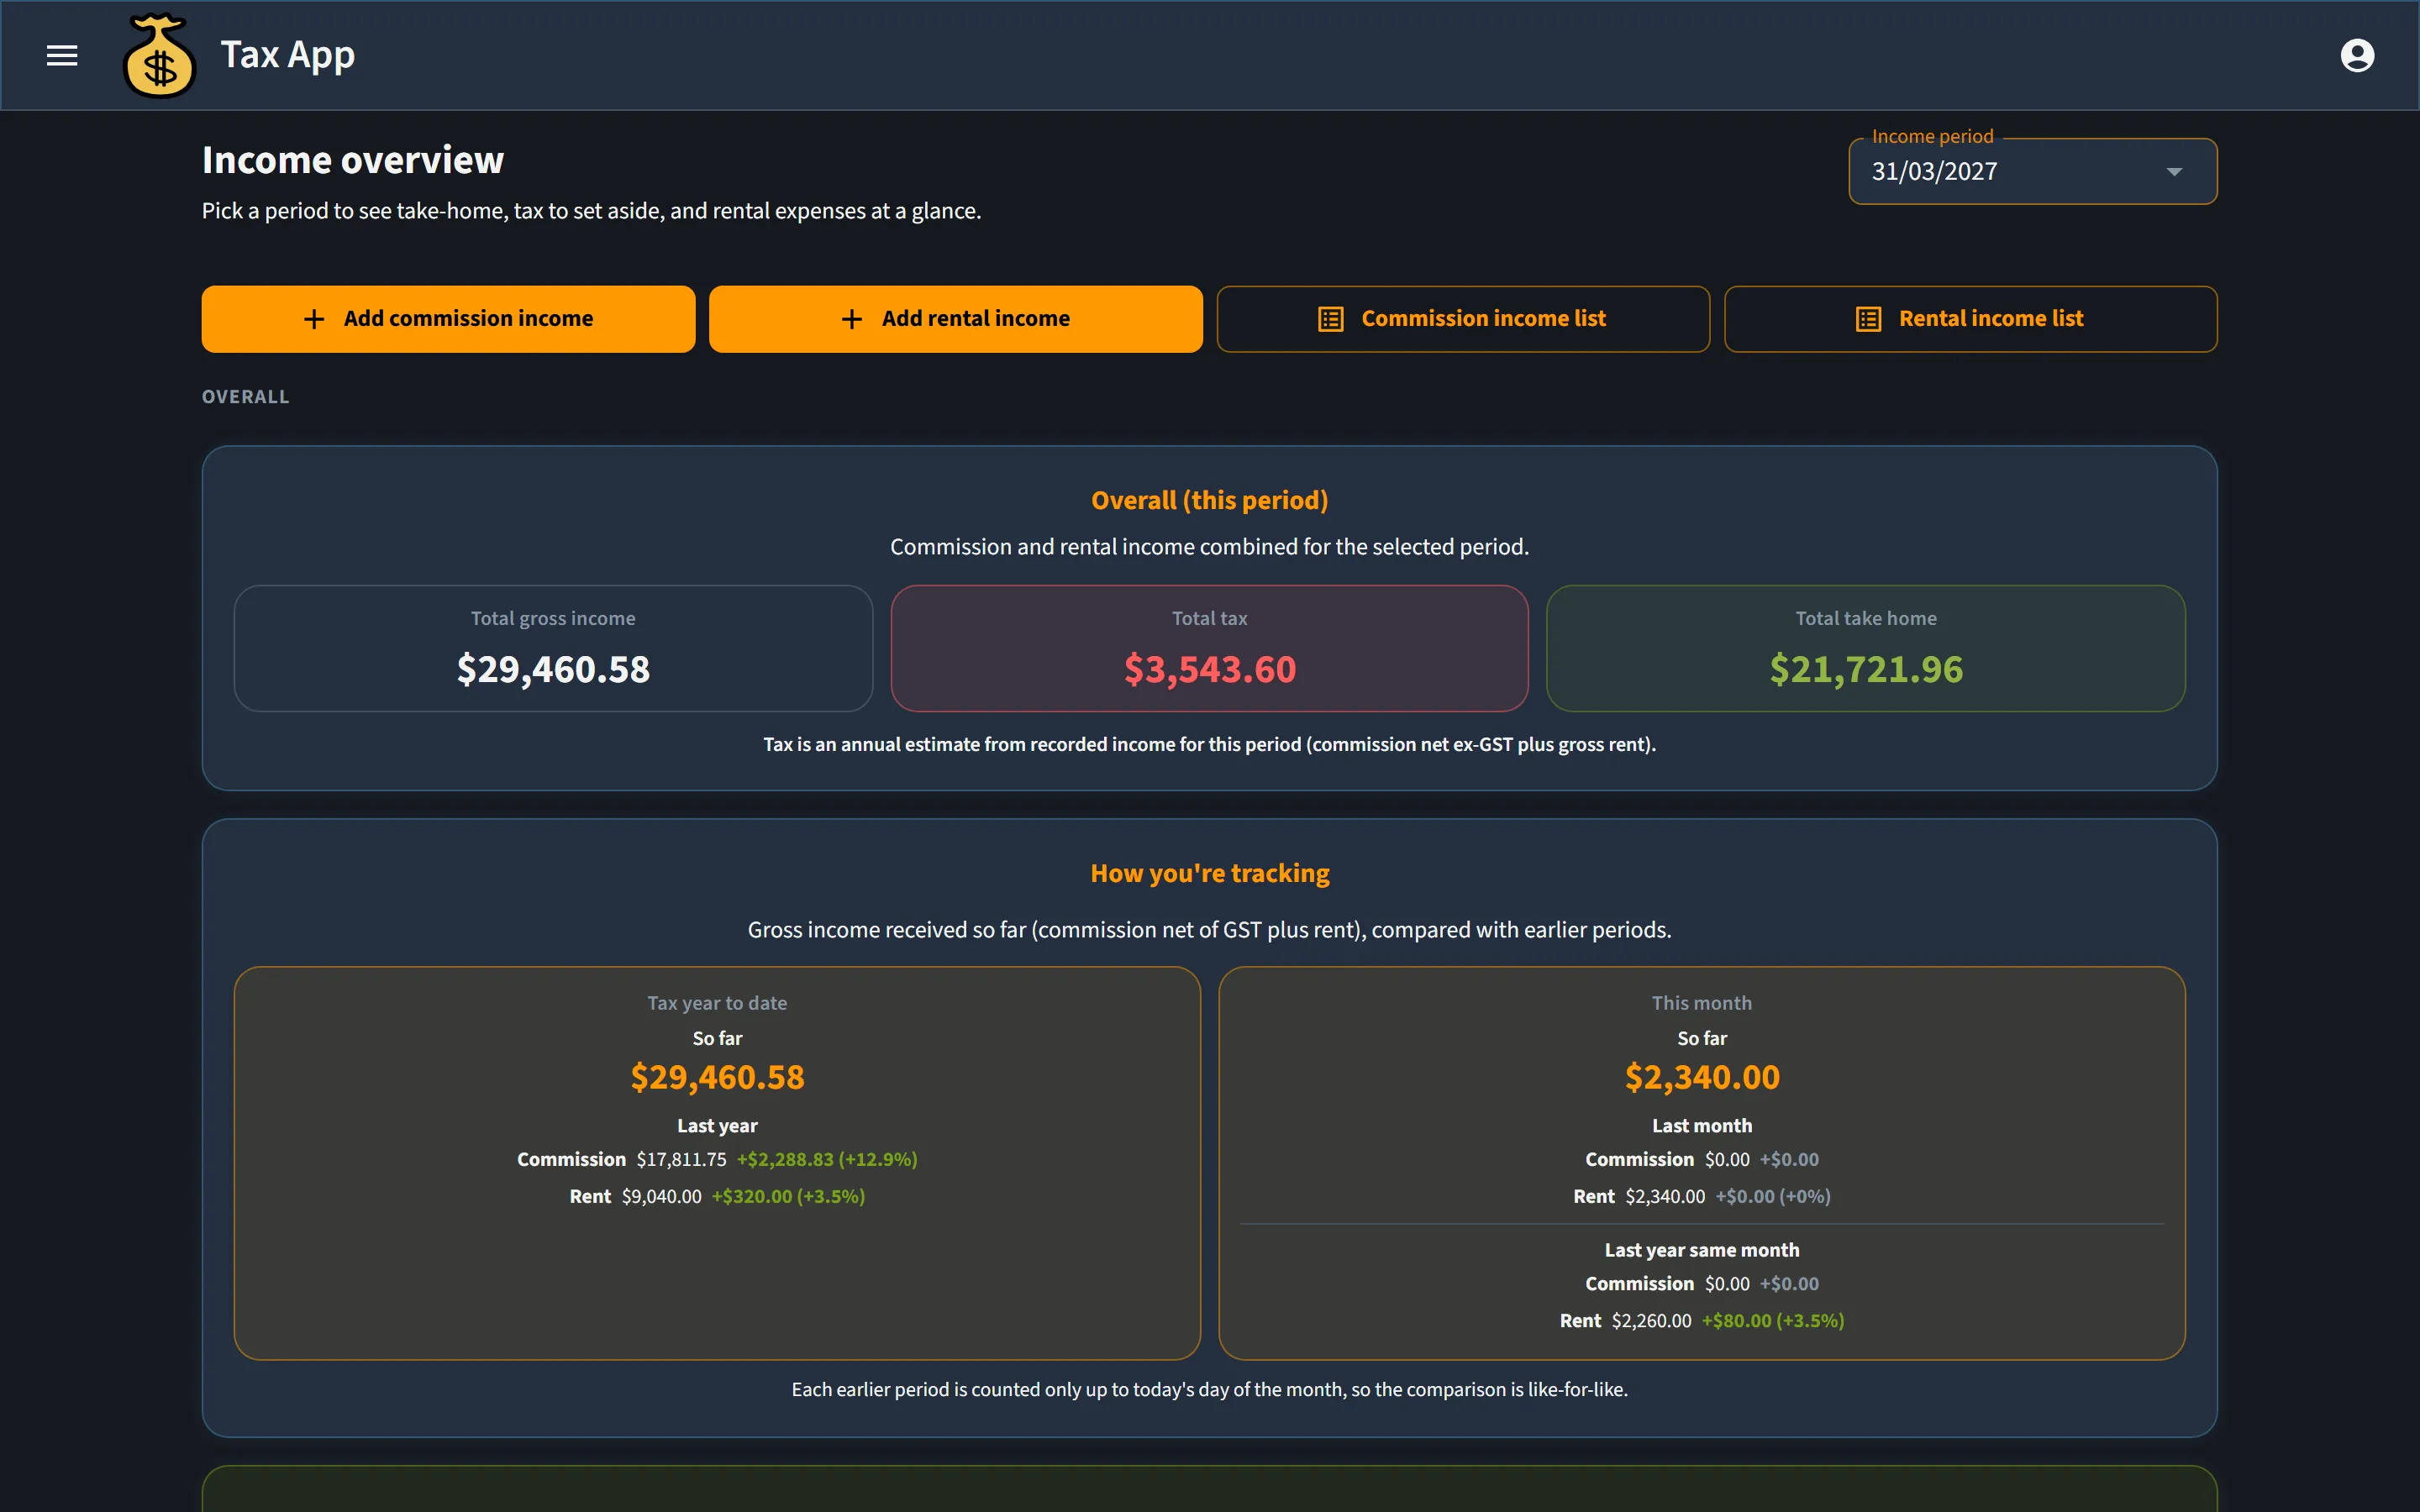This screenshot has height=1512, width=2420.
Task: Click the Last year rent $9,040.00
Action: [662, 1196]
